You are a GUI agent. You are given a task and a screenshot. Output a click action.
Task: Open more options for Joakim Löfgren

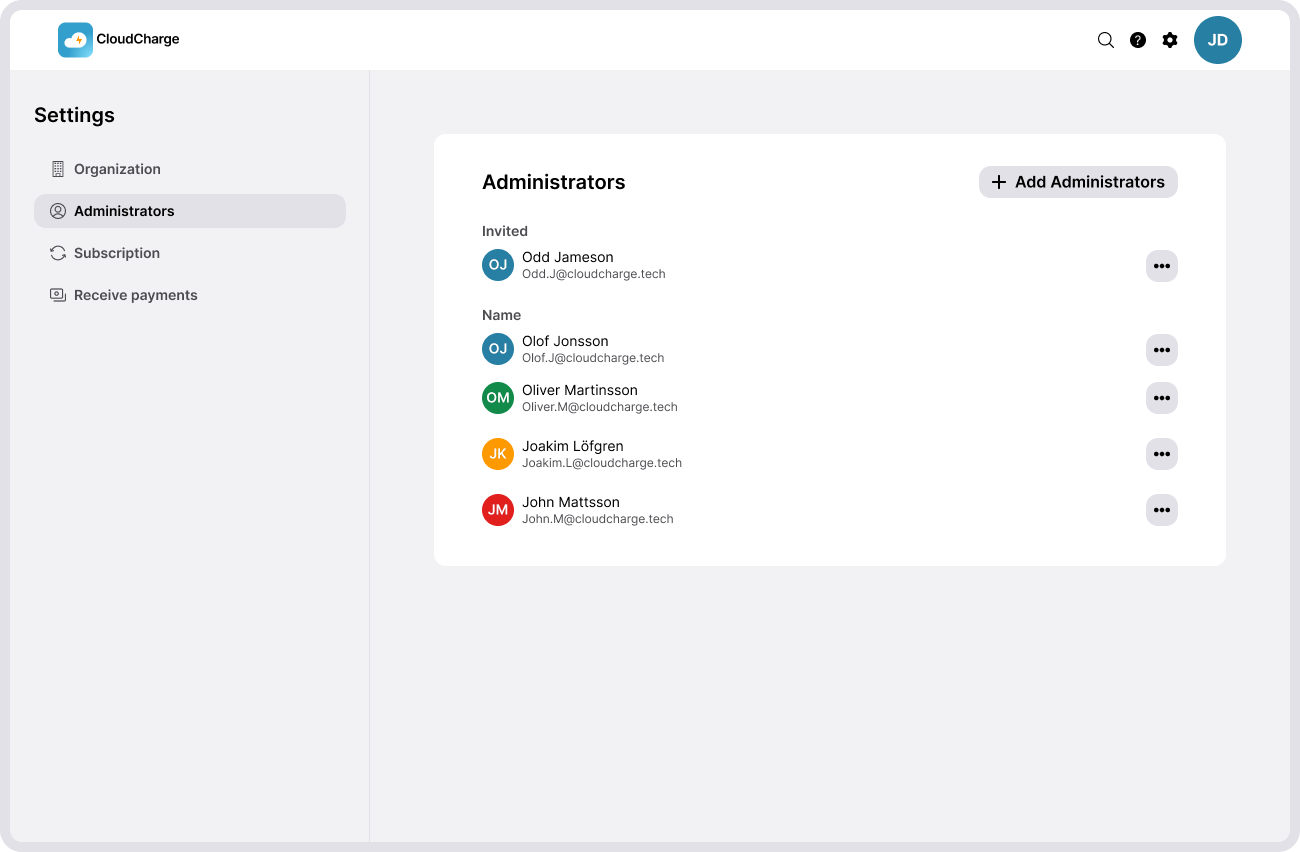pyautogui.click(x=1162, y=454)
